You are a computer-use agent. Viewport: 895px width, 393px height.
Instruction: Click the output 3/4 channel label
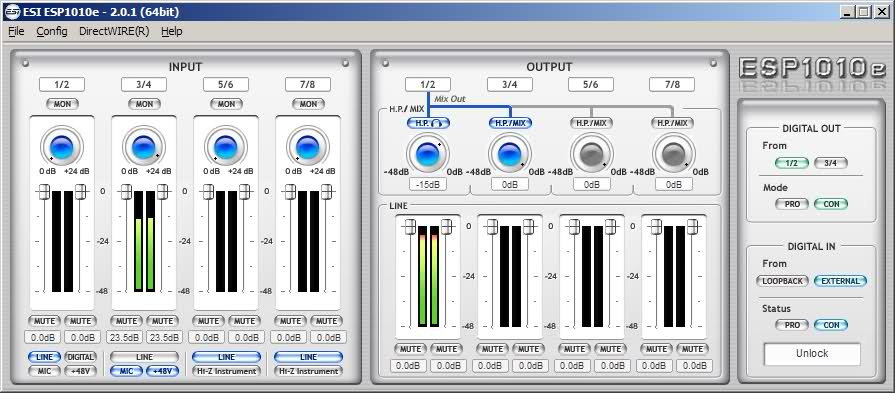(x=510, y=84)
